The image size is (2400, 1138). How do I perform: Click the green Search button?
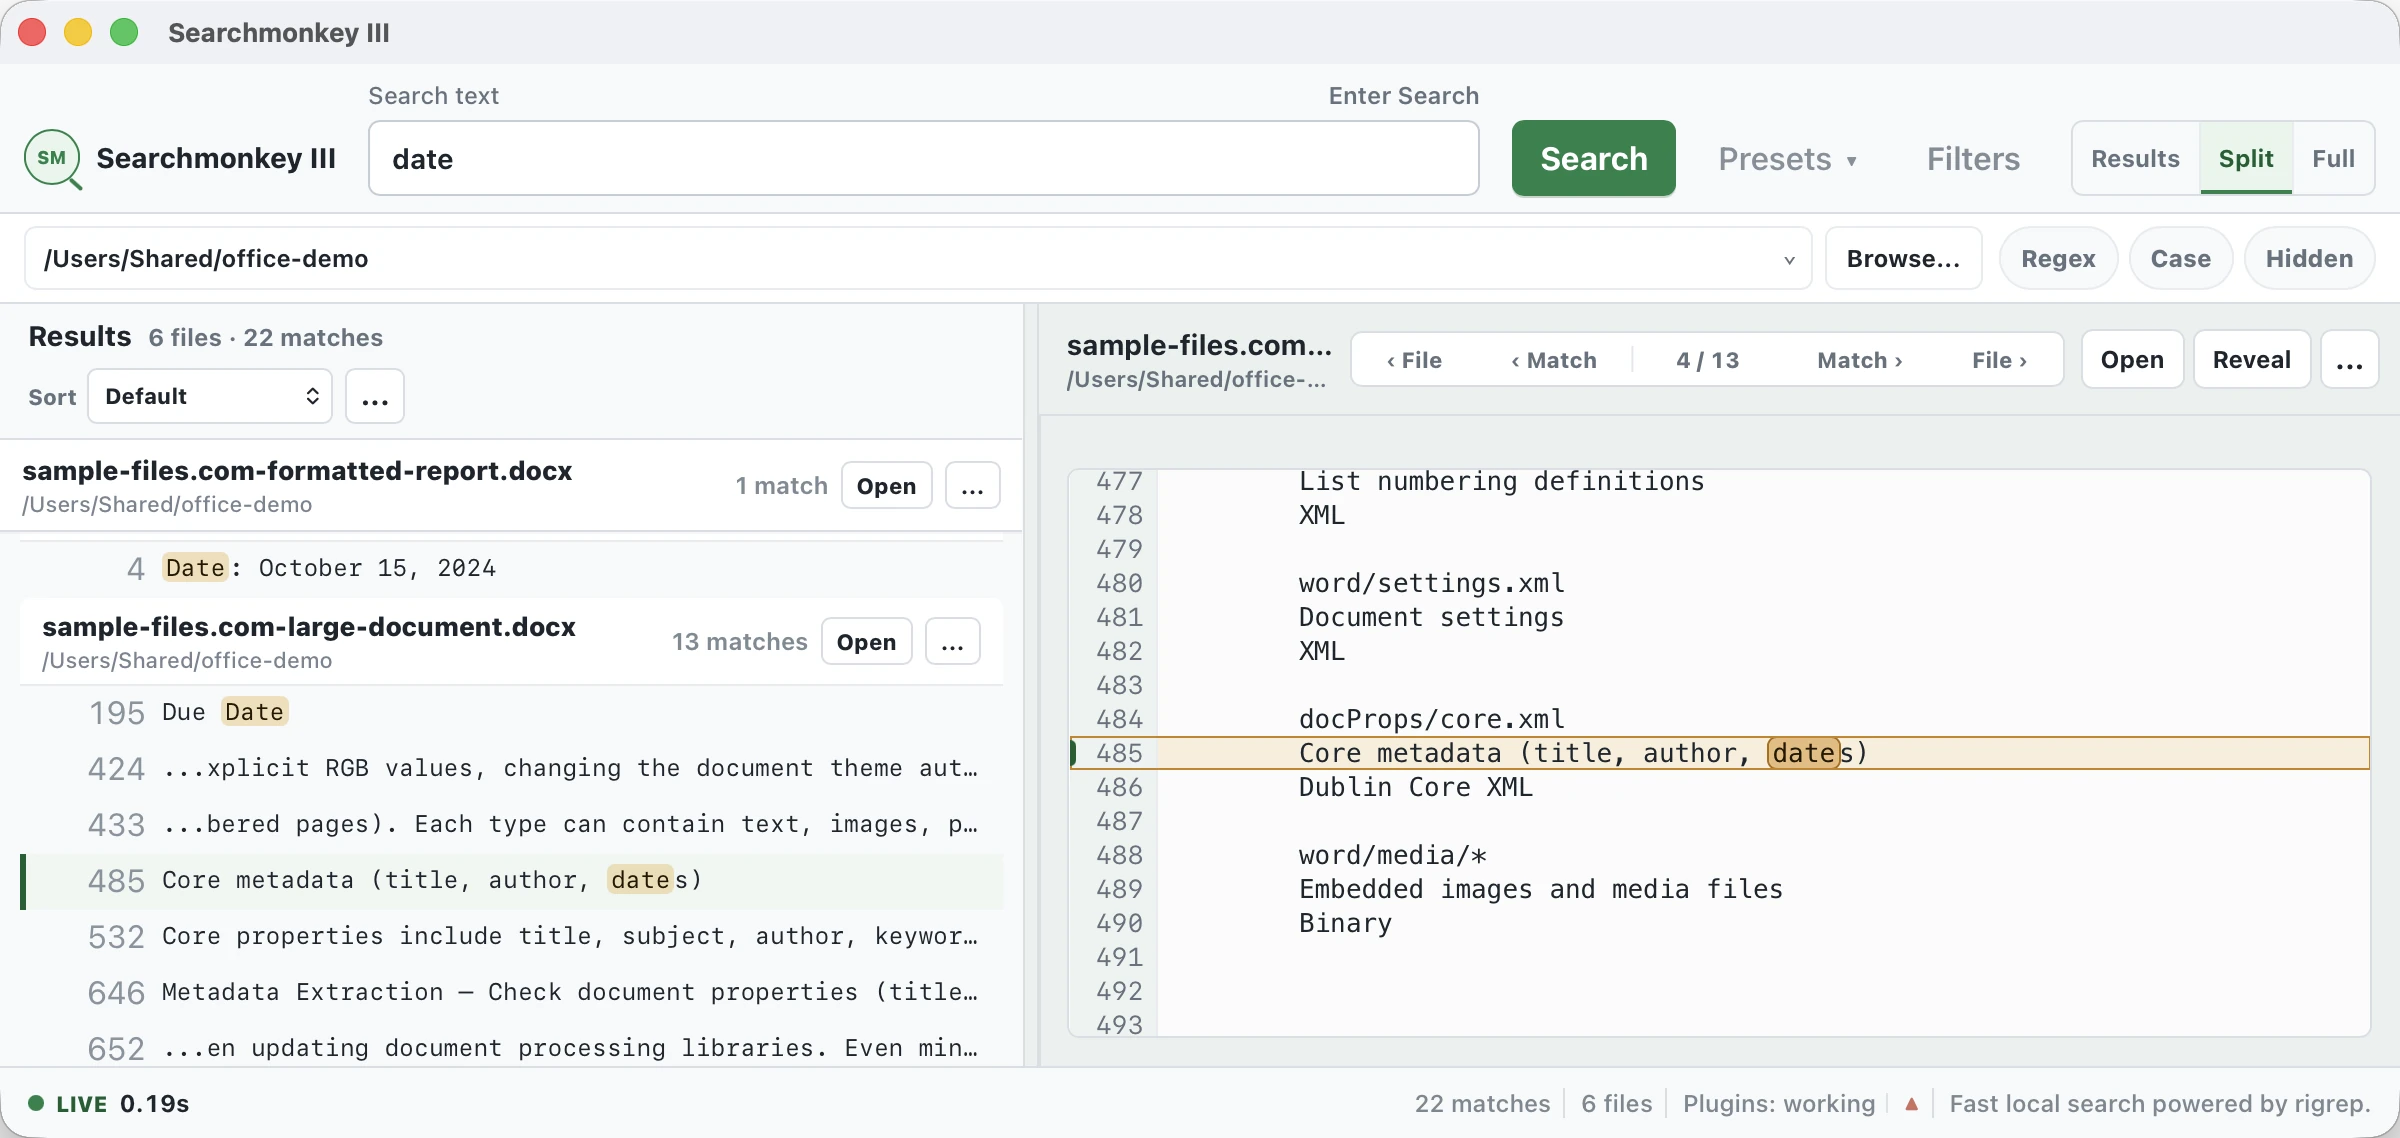pyautogui.click(x=1593, y=159)
